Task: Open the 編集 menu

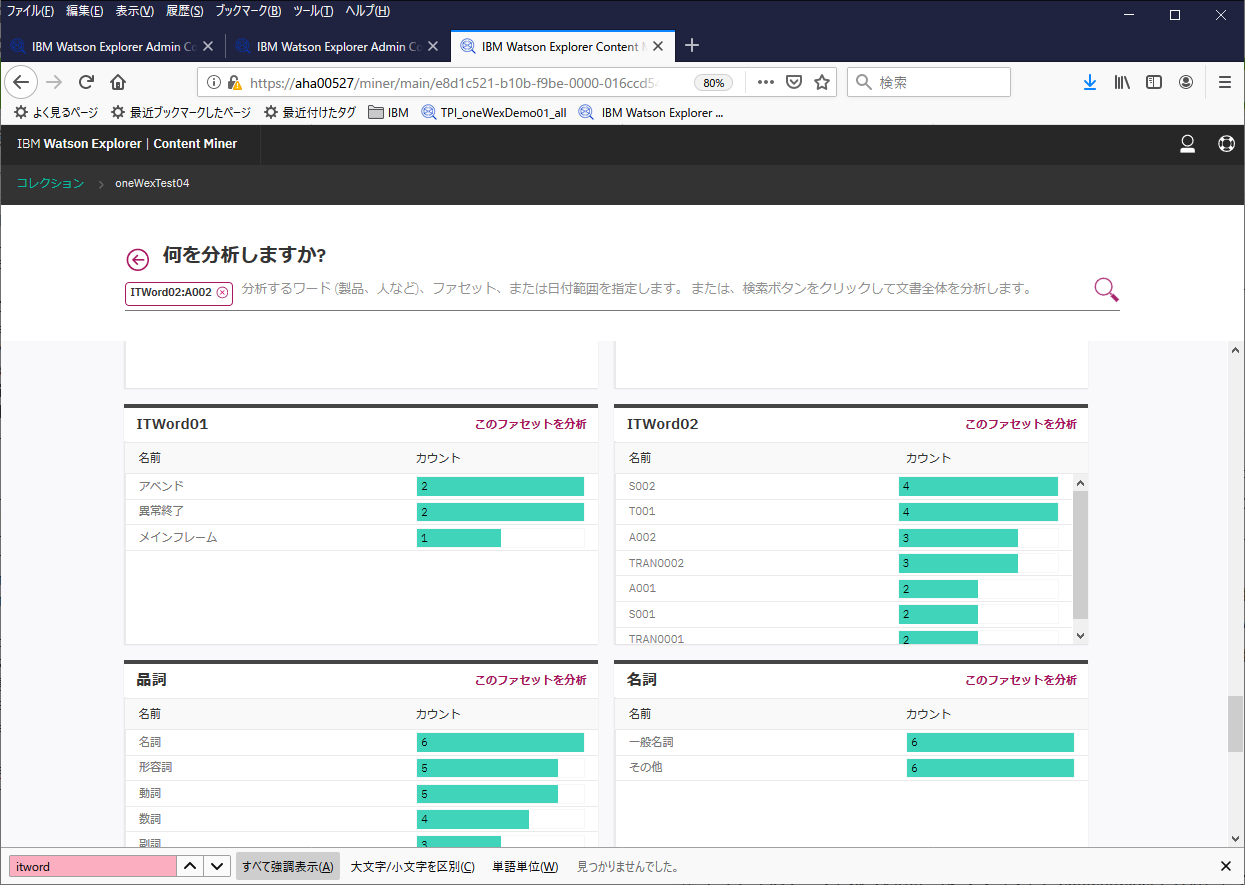Action: (x=84, y=11)
